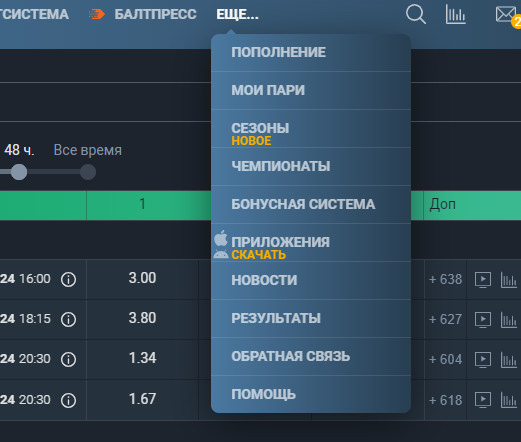Click the Все время filter label
521x442 pixels.
point(88,150)
